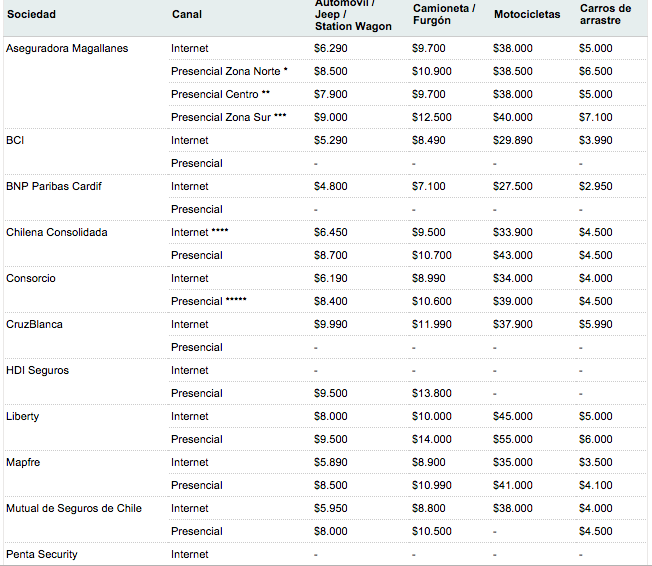Select the Presencial Zona Norte * channel
Image resolution: width=652 pixels, height=566 pixels.
(x=229, y=71)
